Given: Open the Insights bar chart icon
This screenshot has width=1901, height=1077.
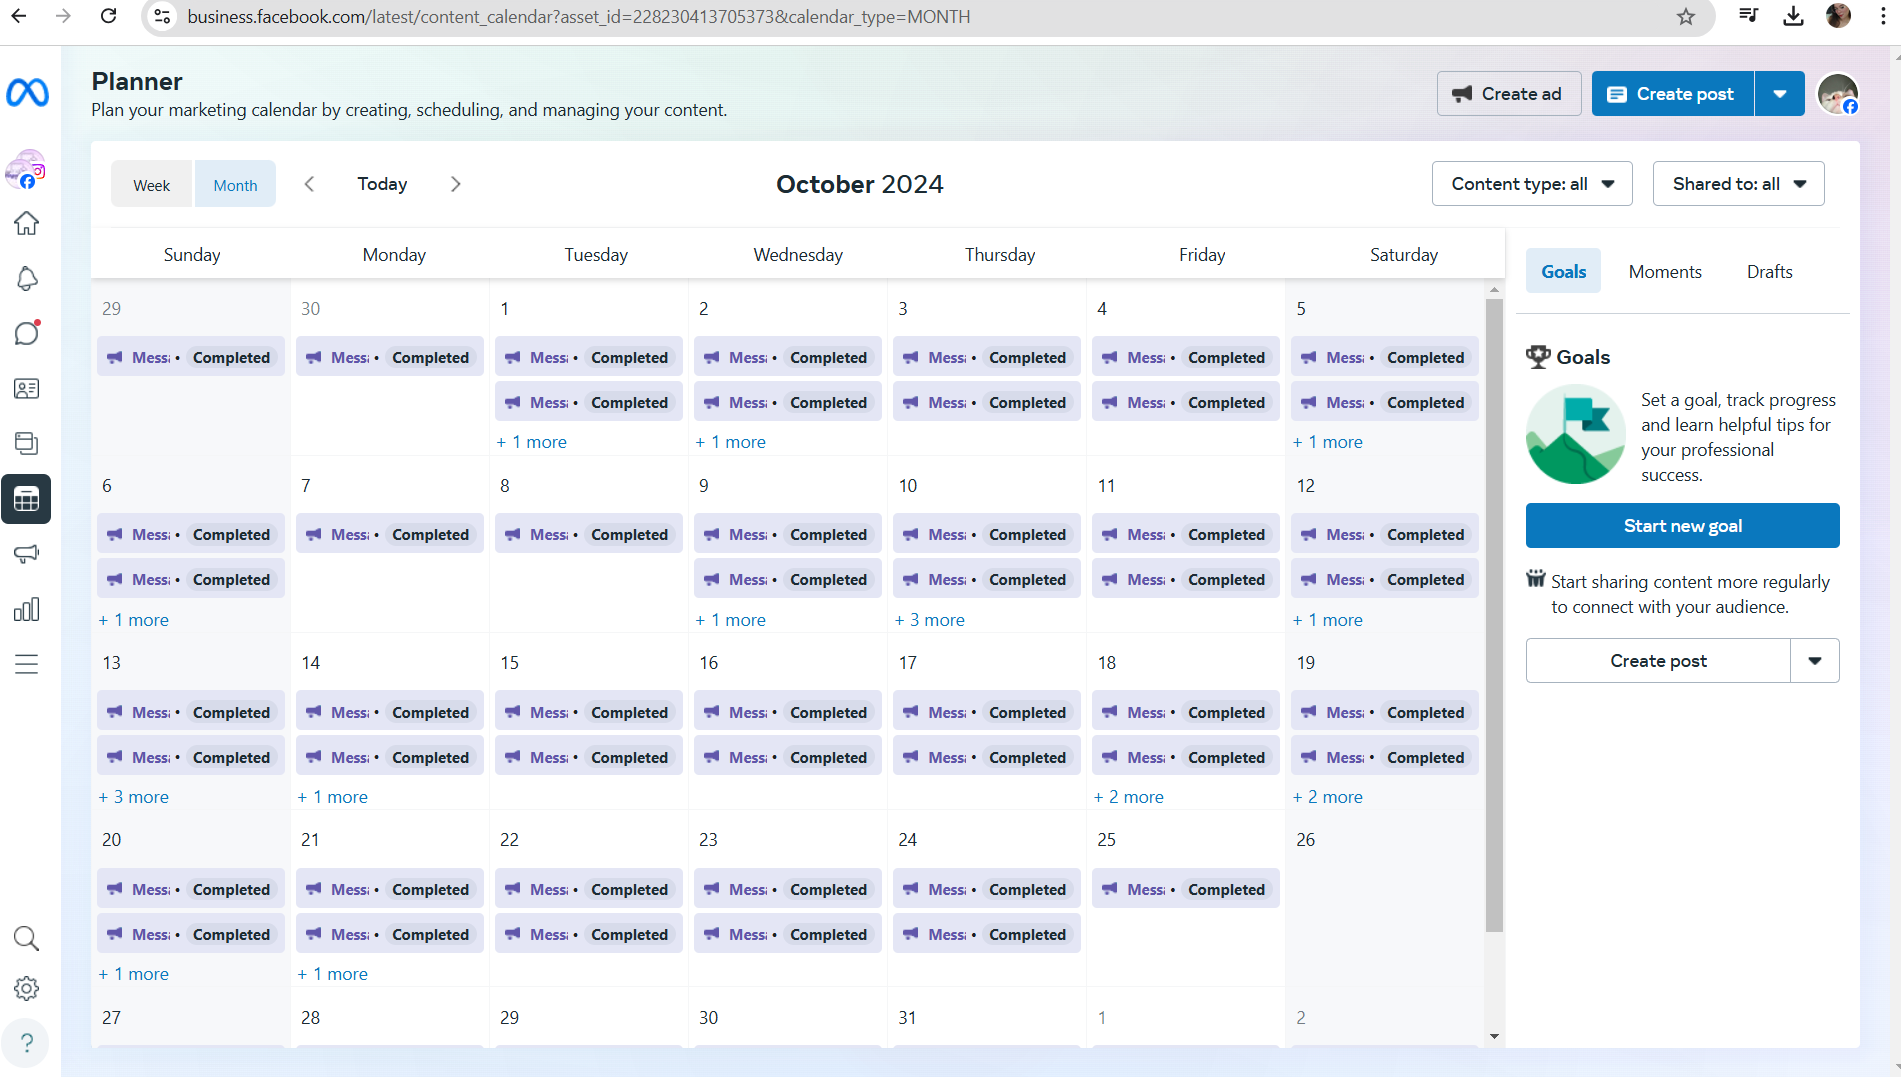Looking at the screenshot, I should click(x=27, y=609).
